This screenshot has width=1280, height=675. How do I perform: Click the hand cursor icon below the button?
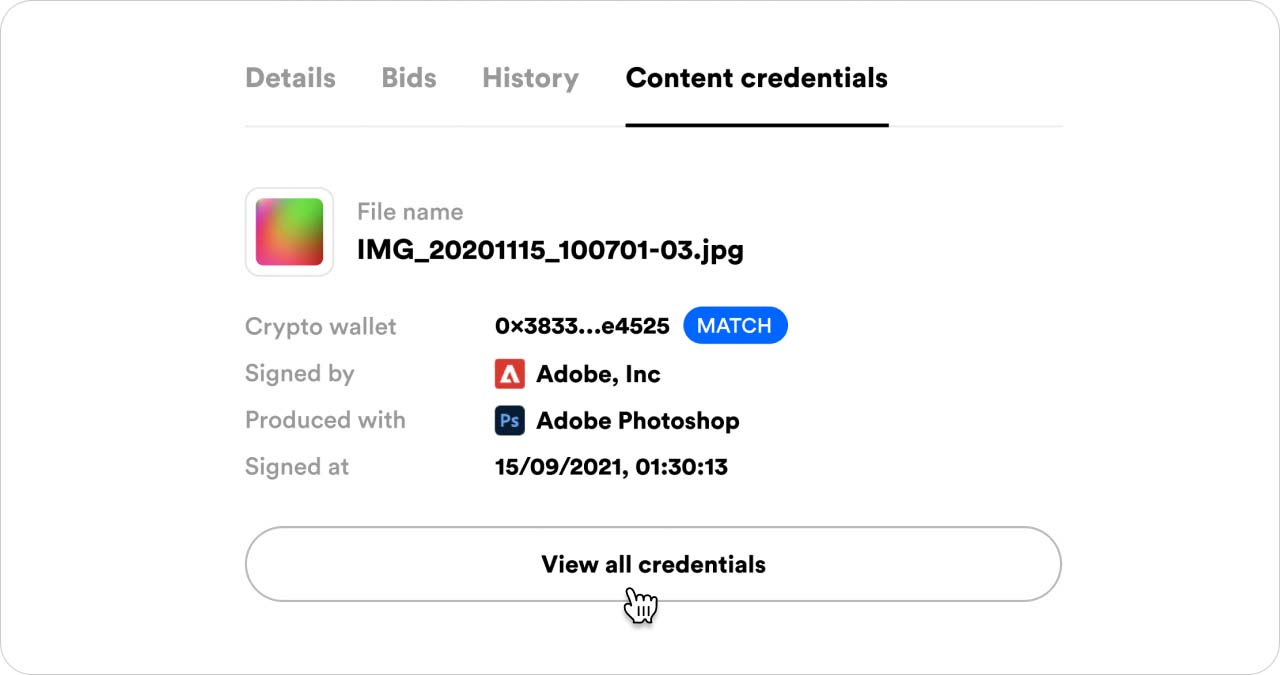[x=641, y=605]
